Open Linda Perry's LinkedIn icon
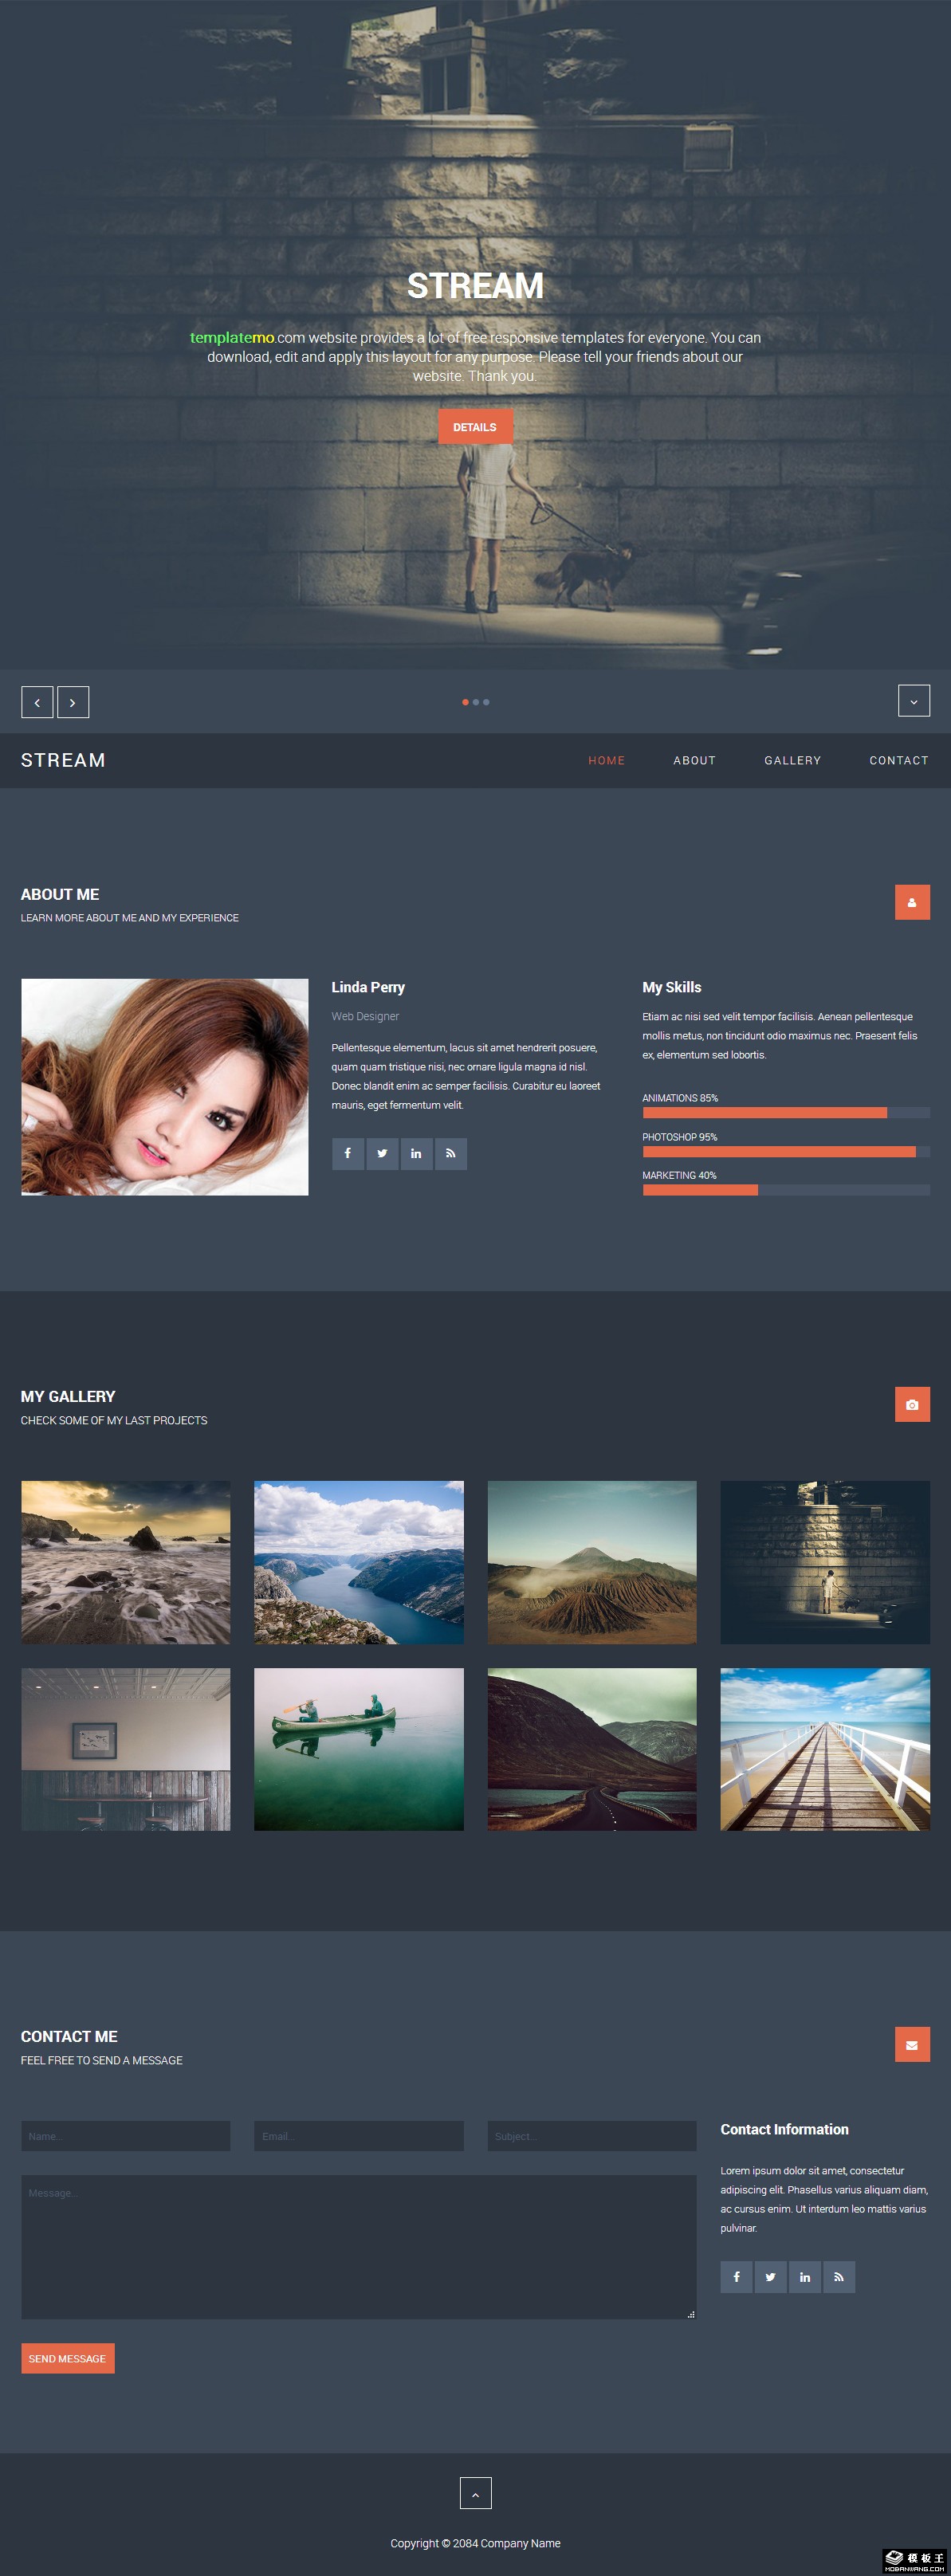This screenshot has height=2576, width=951. pos(416,1154)
